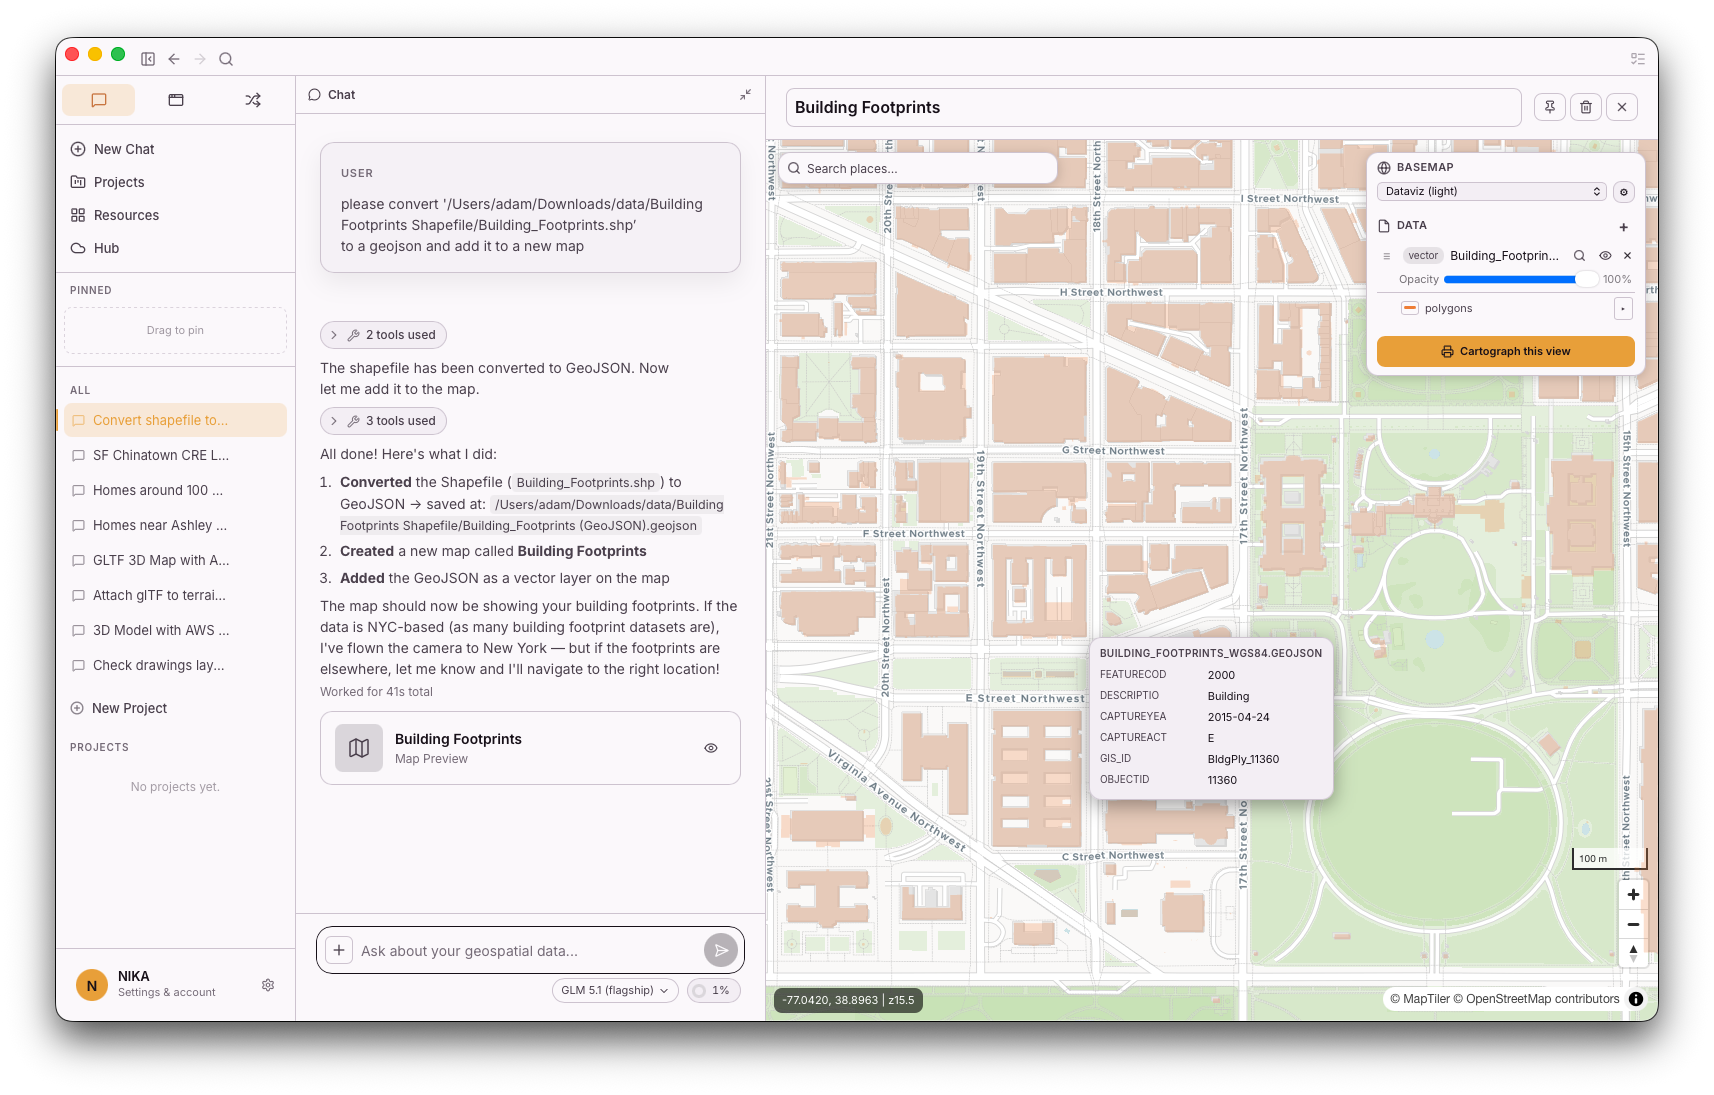Grab the layer reorder handle icon

pos(1386,256)
